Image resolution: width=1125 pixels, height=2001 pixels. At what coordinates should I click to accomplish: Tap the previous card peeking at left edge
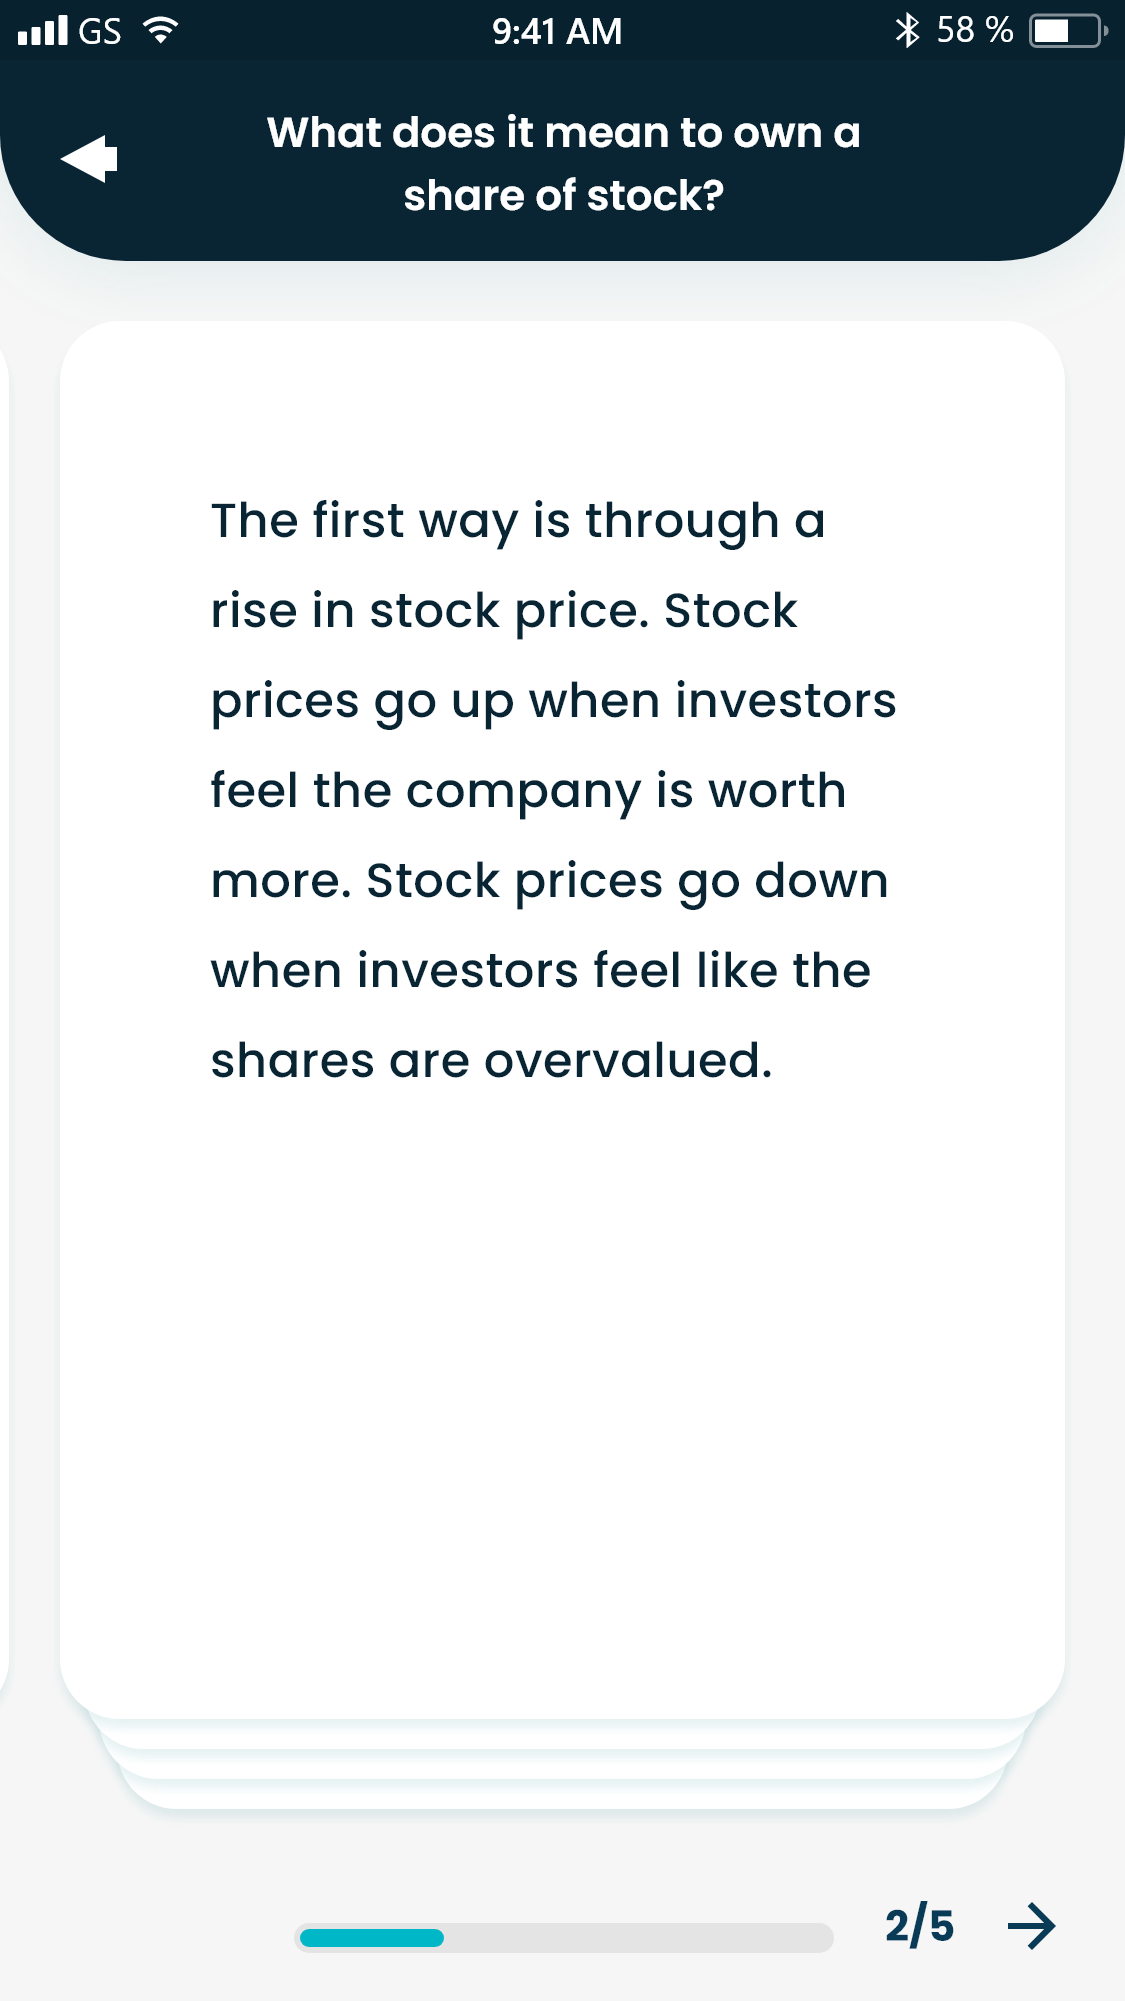pyautogui.click(x=4, y=1000)
